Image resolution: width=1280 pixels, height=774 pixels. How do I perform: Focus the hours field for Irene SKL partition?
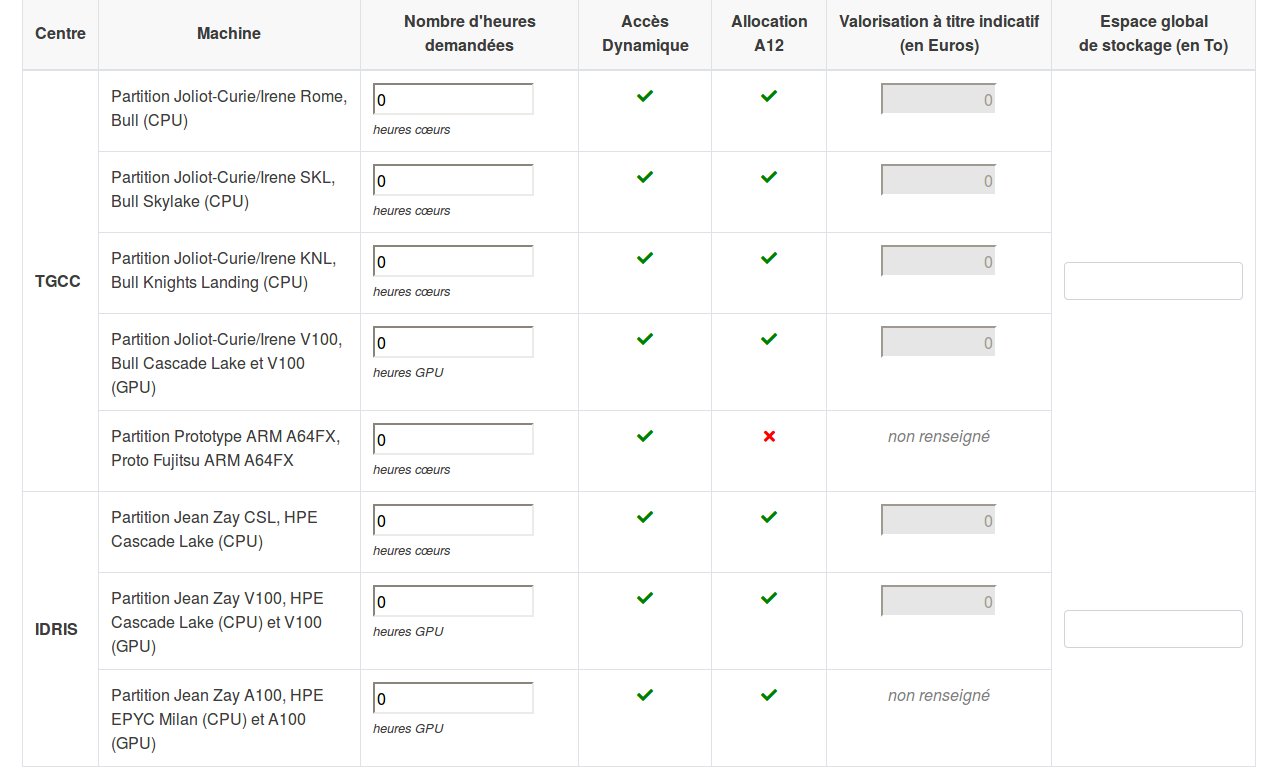pyautogui.click(x=453, y=180)
